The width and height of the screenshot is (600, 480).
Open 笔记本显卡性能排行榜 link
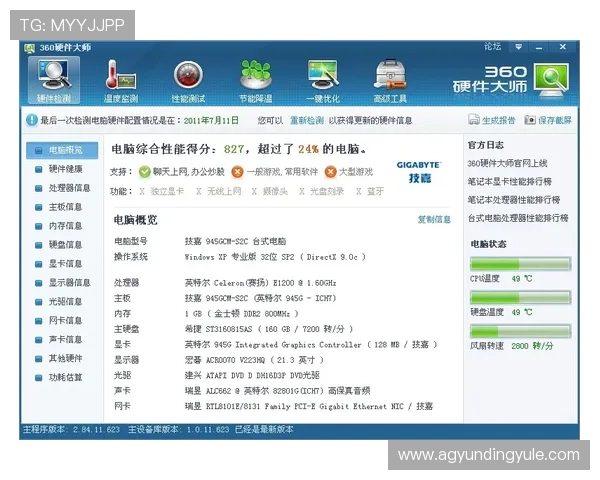pyautogui.click(x=510, y=181)
